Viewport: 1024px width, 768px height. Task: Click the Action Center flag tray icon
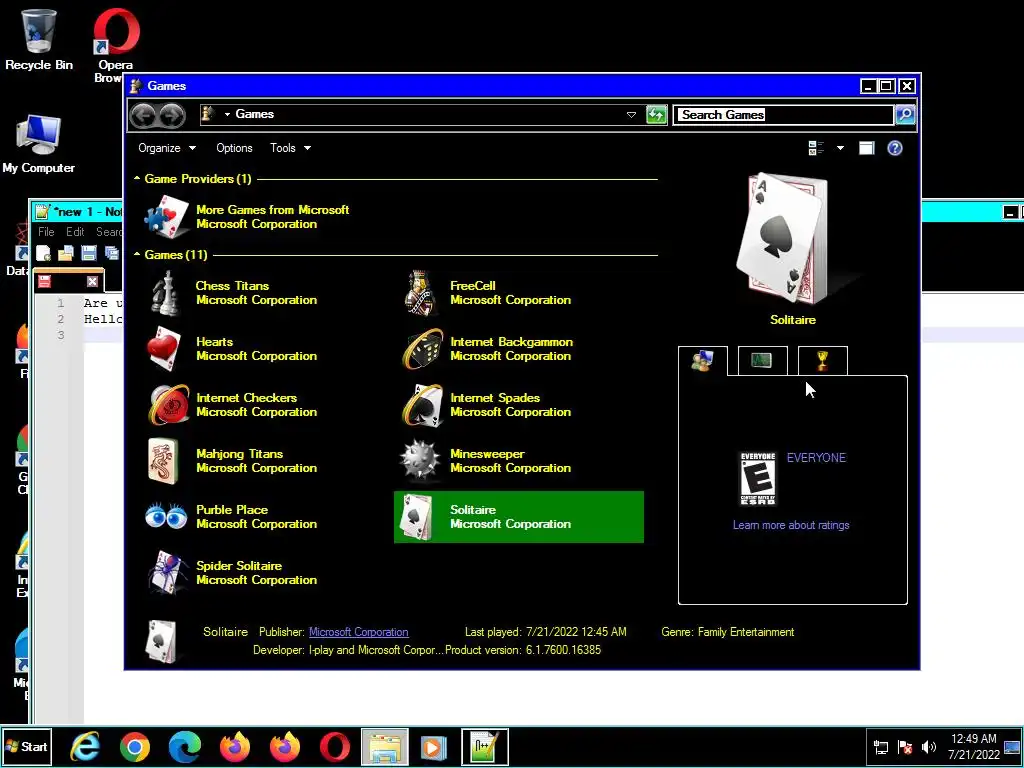904,746
